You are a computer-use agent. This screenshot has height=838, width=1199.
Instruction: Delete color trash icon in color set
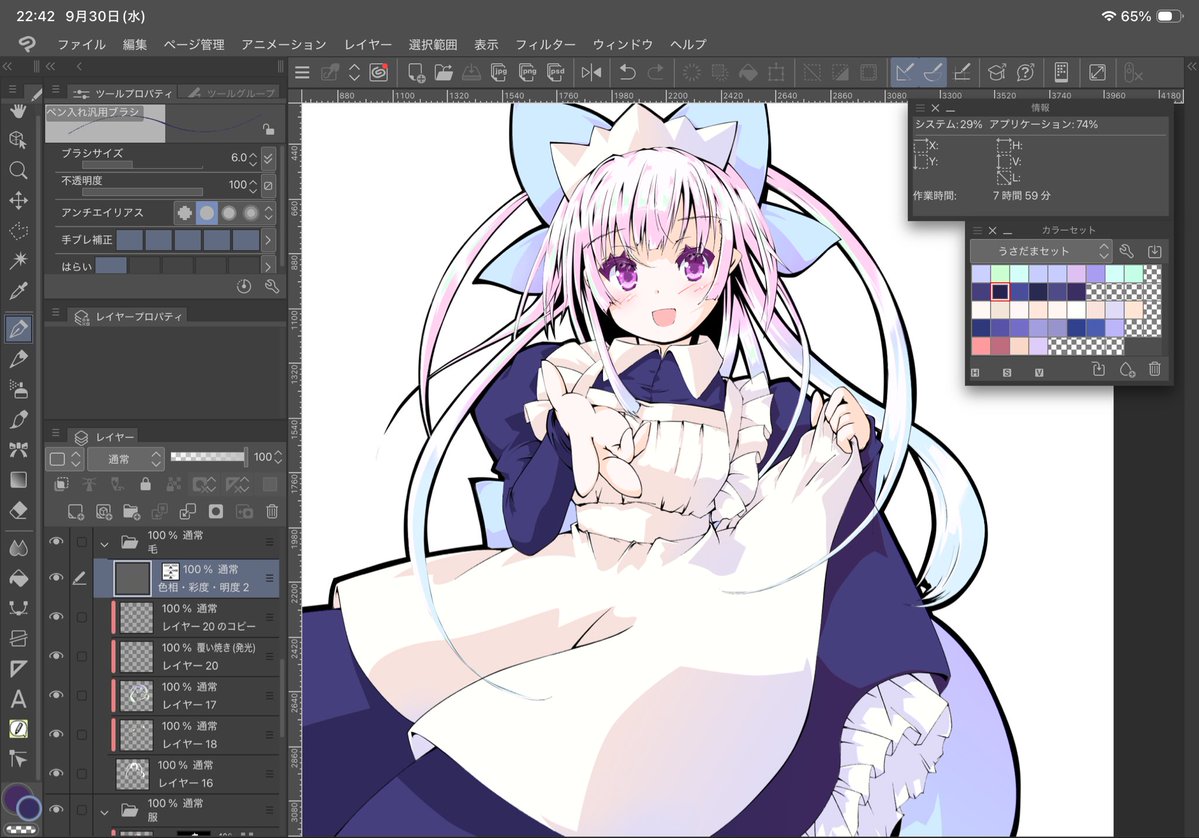(x=1155, y=369)
